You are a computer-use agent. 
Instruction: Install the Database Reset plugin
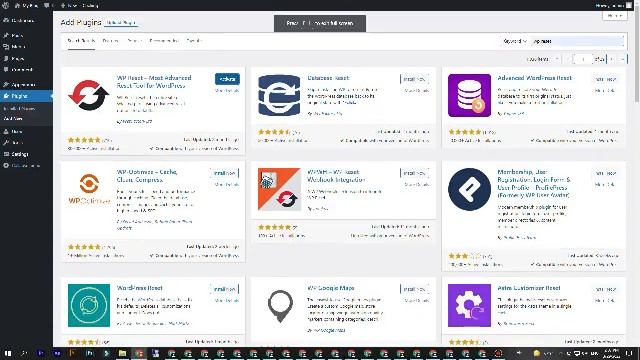[415, 79]
